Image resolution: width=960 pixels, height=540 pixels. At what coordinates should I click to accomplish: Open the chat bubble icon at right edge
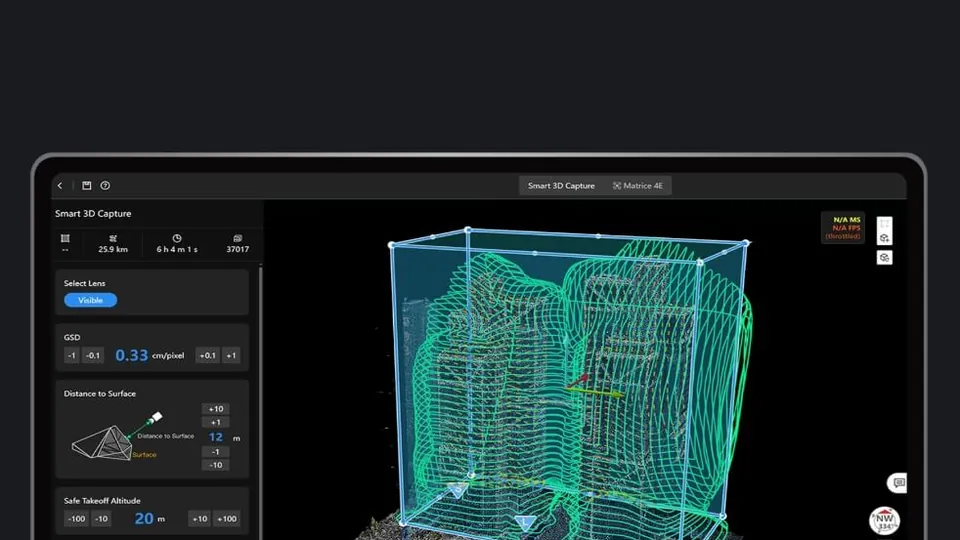898,482
